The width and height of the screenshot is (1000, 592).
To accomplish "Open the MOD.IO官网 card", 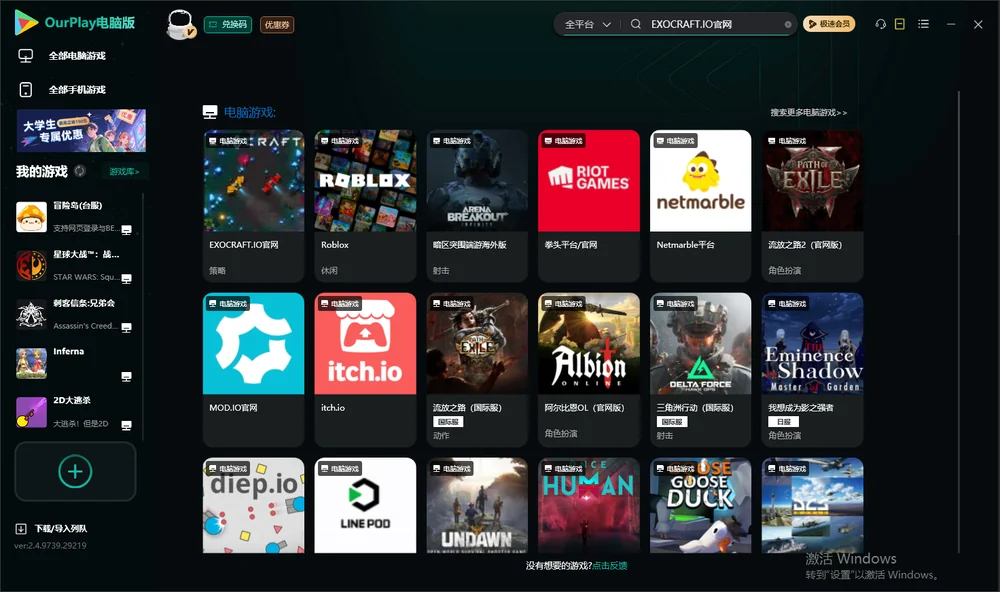I will pos(253,369).
